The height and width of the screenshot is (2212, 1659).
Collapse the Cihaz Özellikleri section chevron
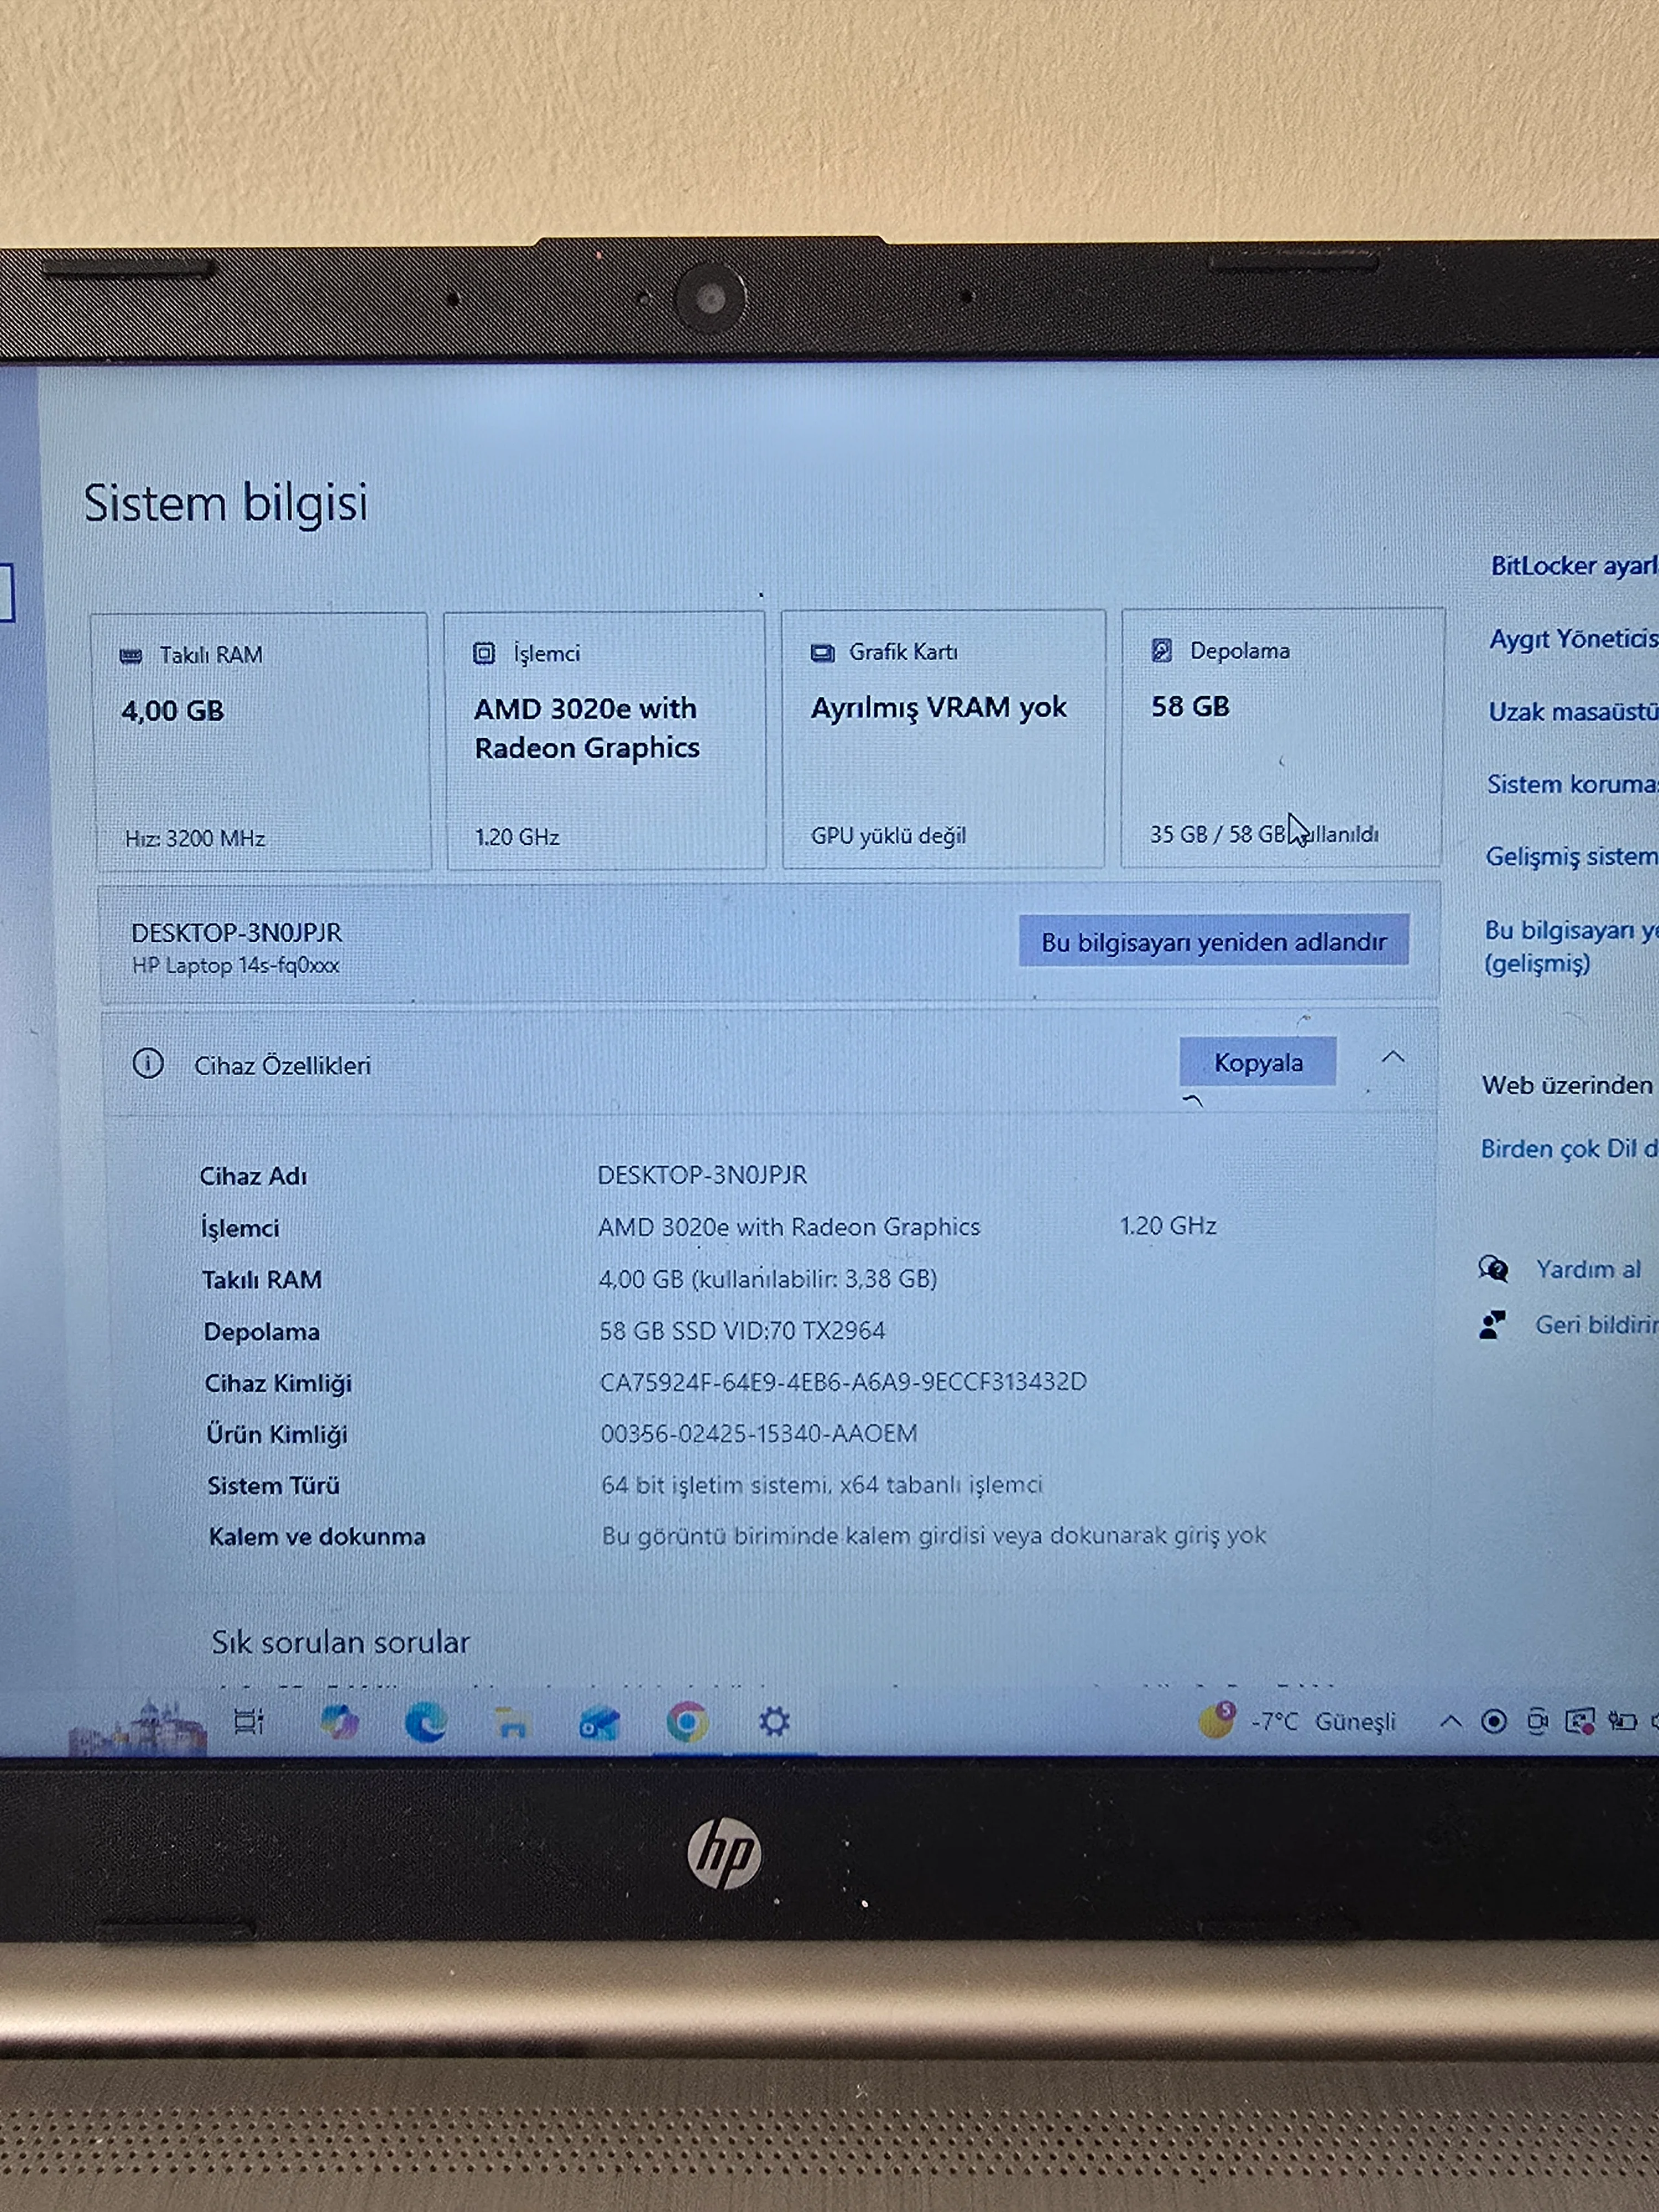(x=1393, y=1057)
